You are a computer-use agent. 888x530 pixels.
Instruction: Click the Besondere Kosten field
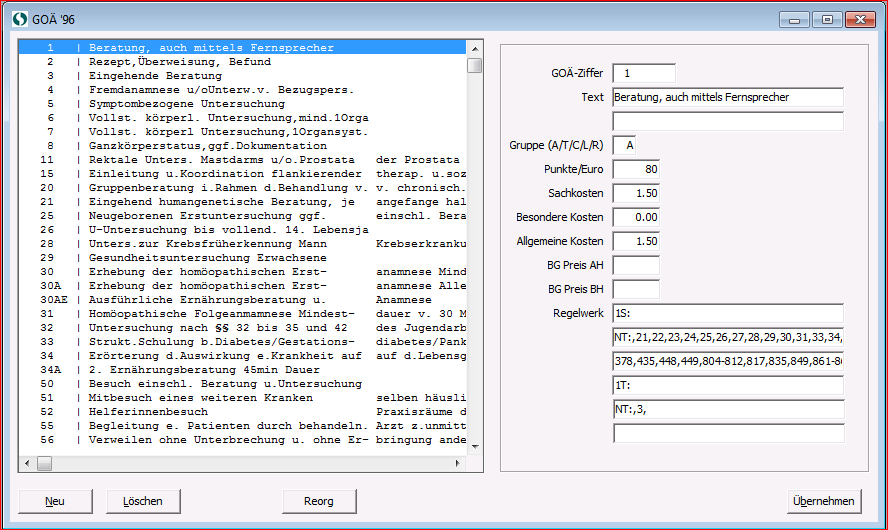point(635,217)
